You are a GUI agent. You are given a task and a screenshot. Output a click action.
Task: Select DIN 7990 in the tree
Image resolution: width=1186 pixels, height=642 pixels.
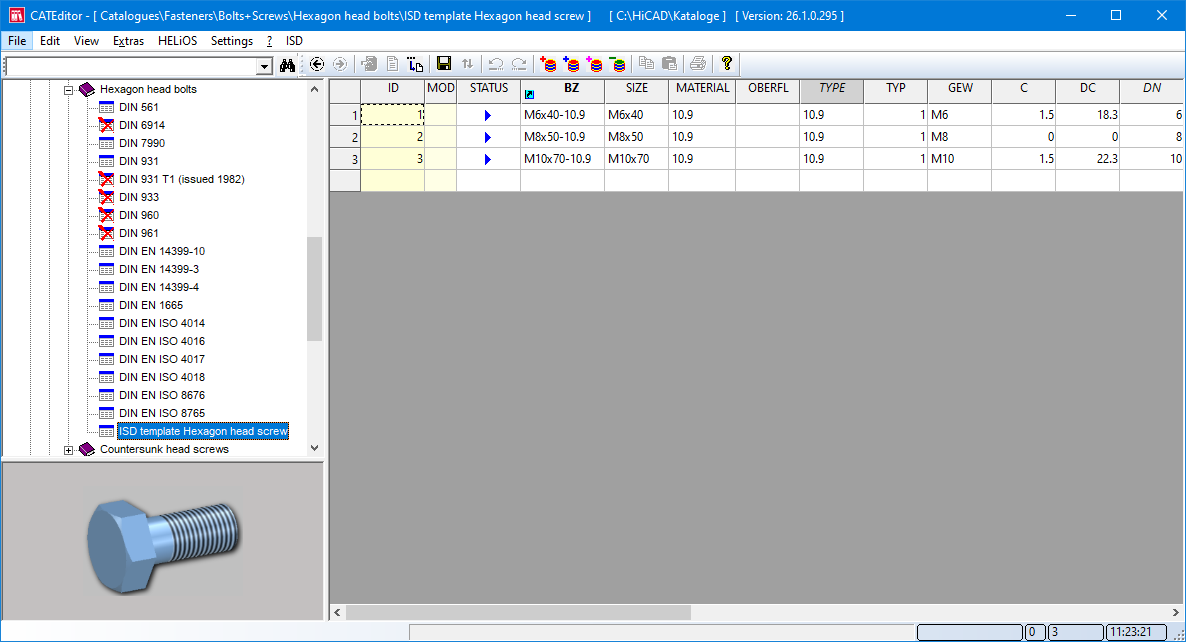[x=141, y=144]
